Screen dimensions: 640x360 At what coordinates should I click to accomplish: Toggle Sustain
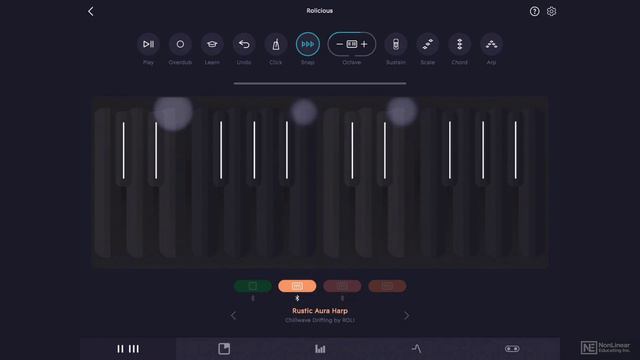tap(396, 44)
